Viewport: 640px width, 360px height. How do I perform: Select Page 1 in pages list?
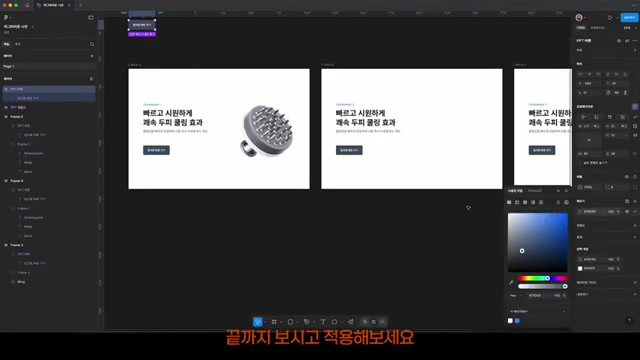click(49, 66)
